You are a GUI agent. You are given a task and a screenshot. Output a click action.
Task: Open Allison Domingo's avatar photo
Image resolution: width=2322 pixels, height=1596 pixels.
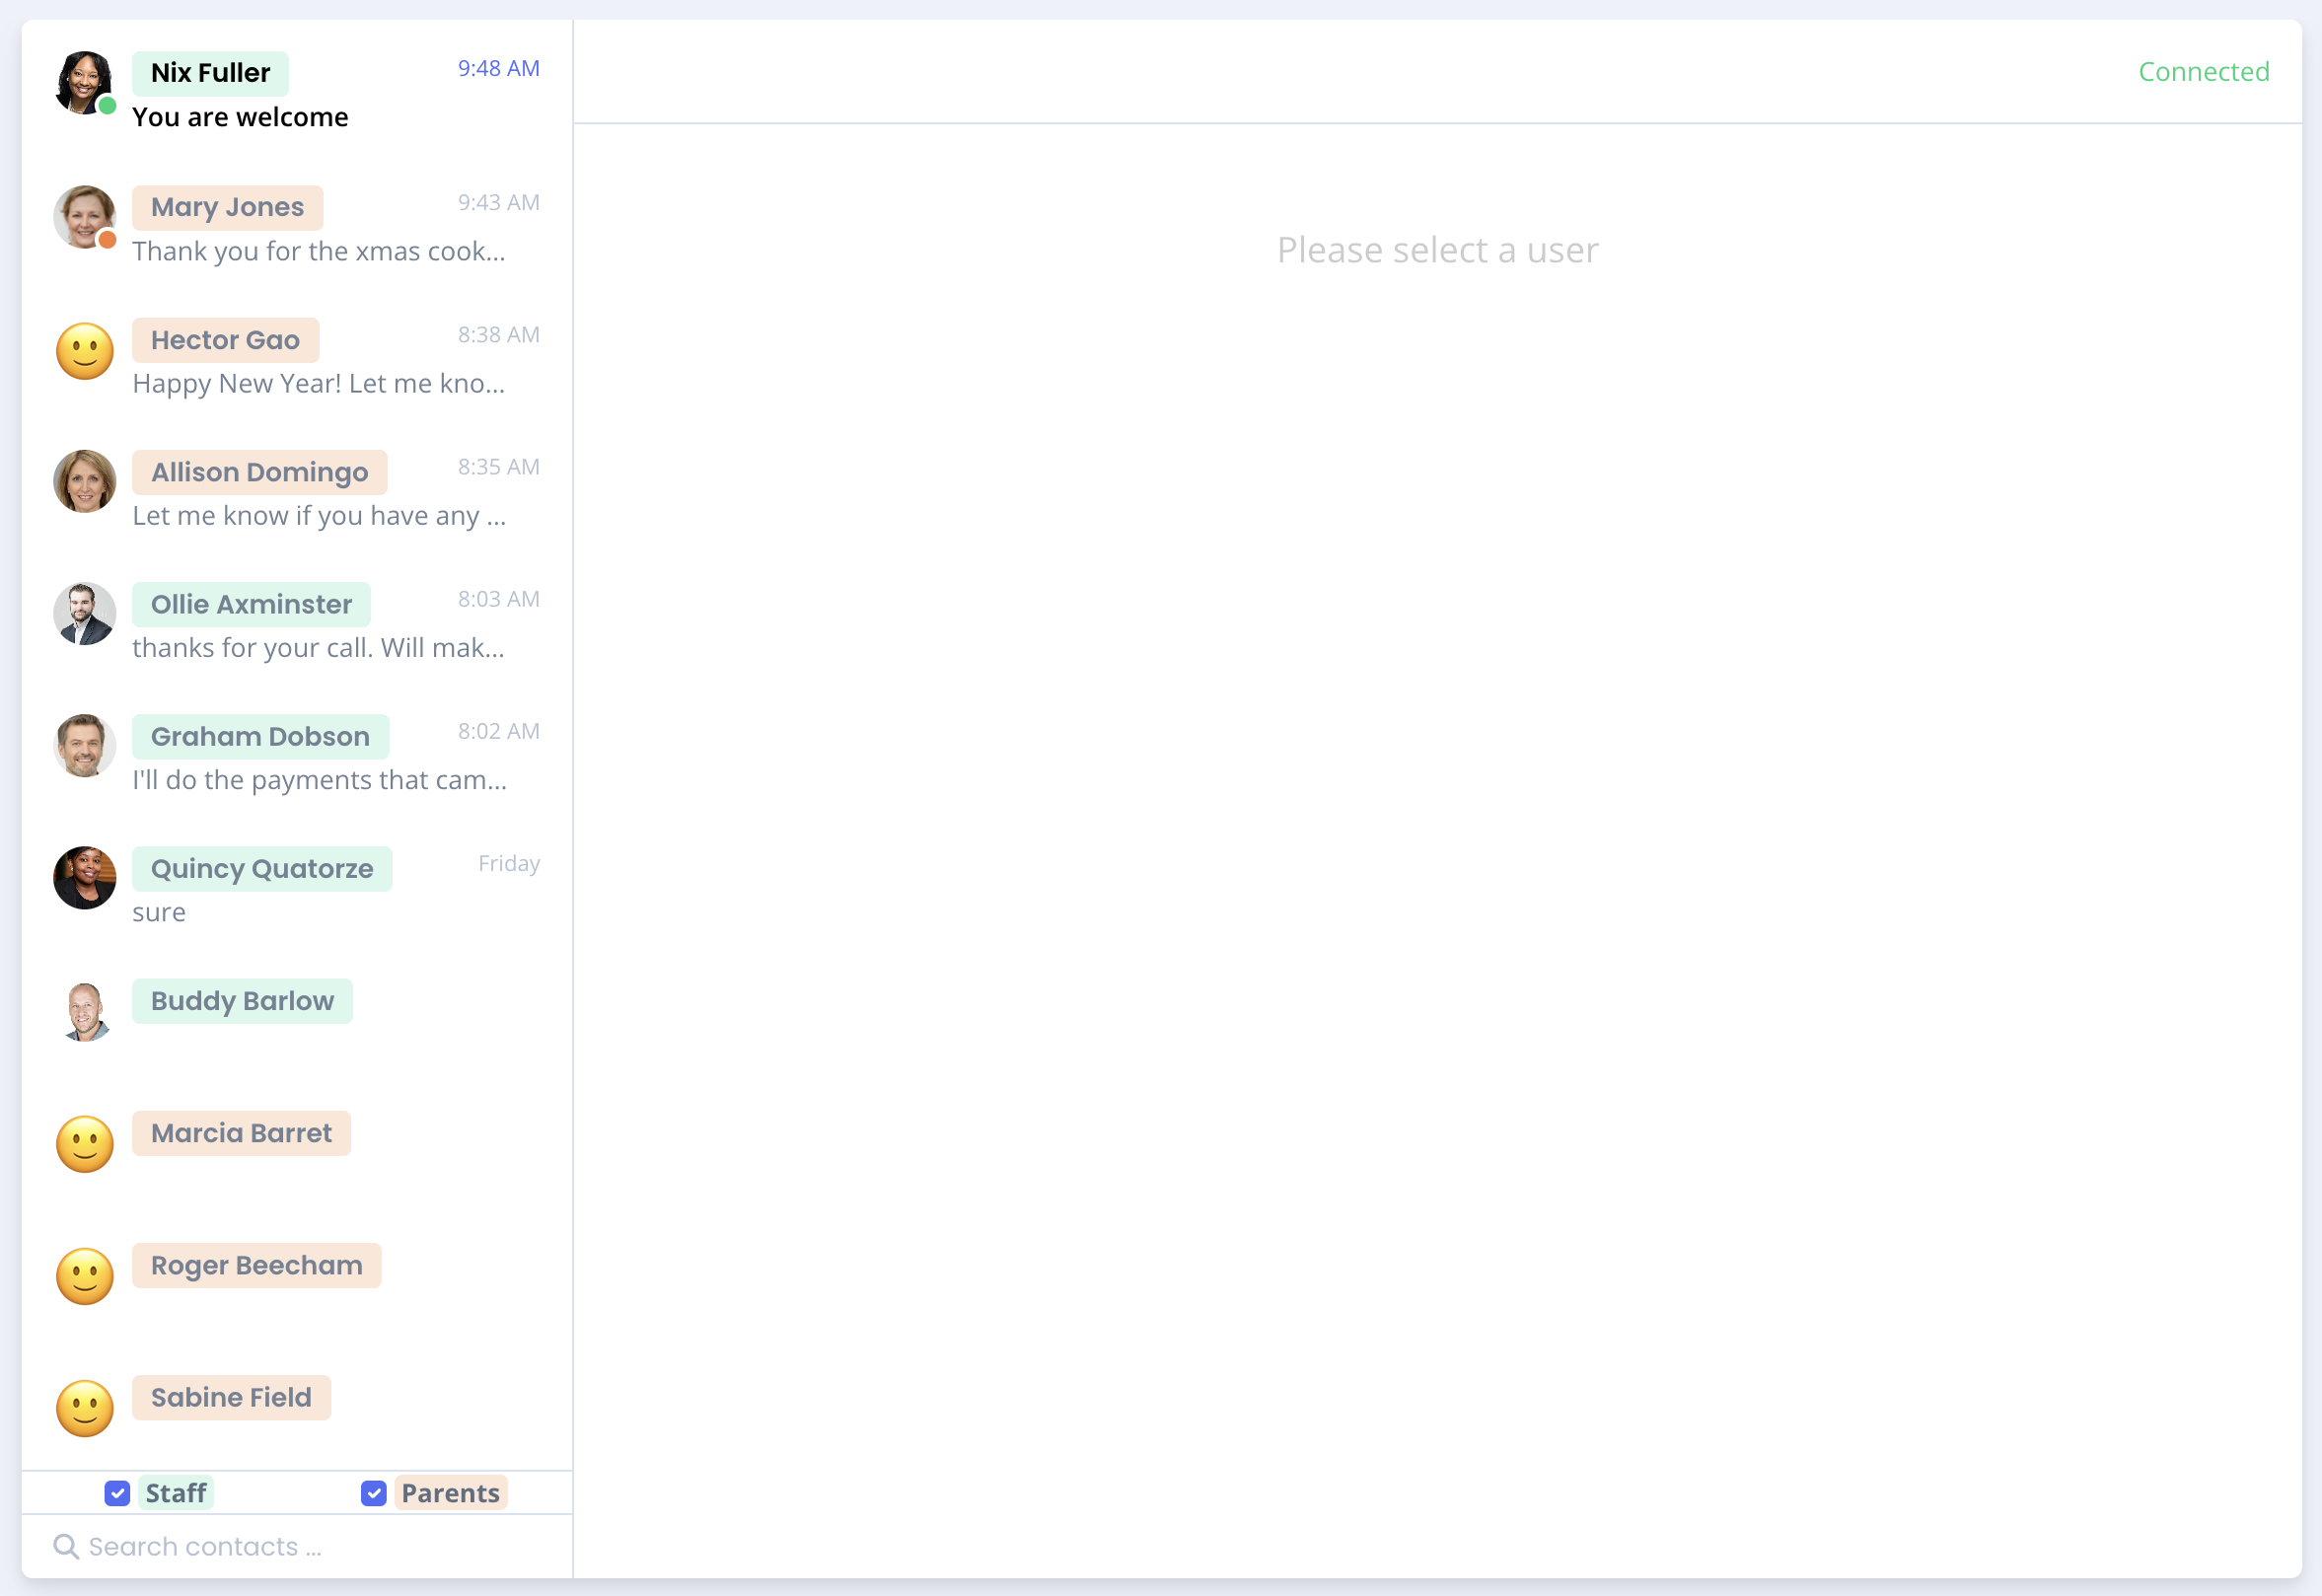coord(84,481)
